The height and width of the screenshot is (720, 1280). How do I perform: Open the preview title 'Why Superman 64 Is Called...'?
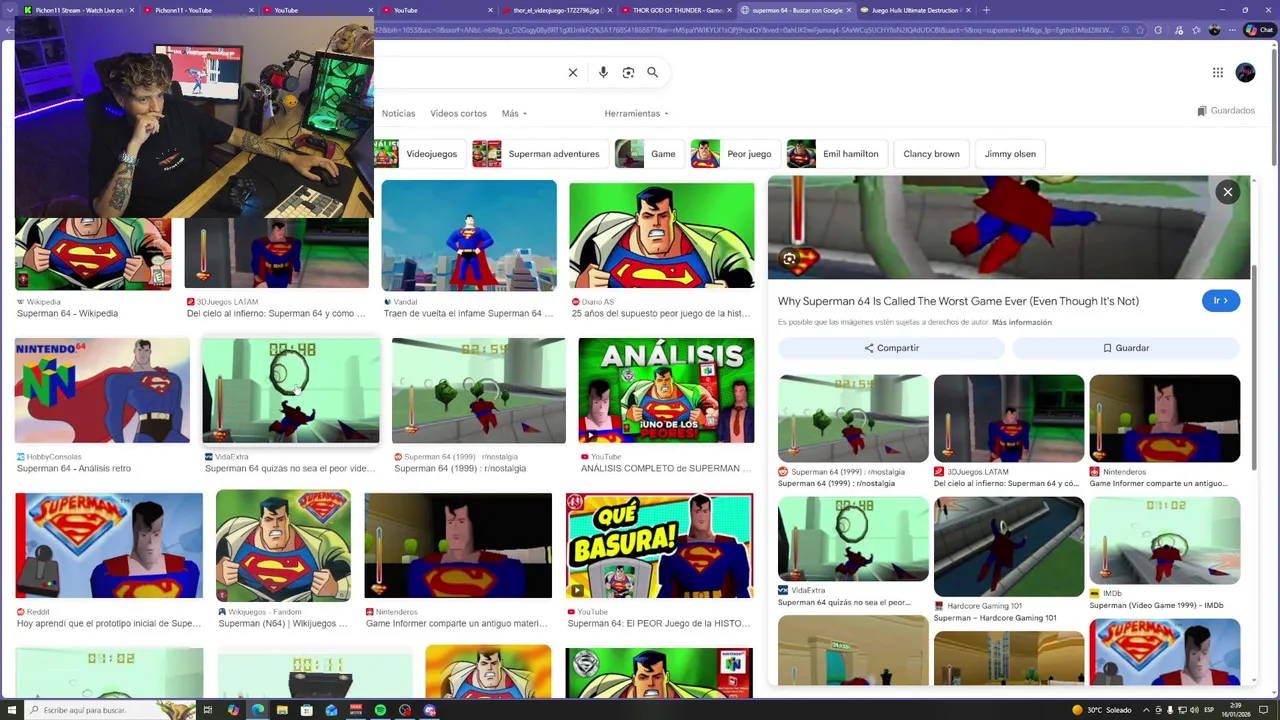[958, 301]
